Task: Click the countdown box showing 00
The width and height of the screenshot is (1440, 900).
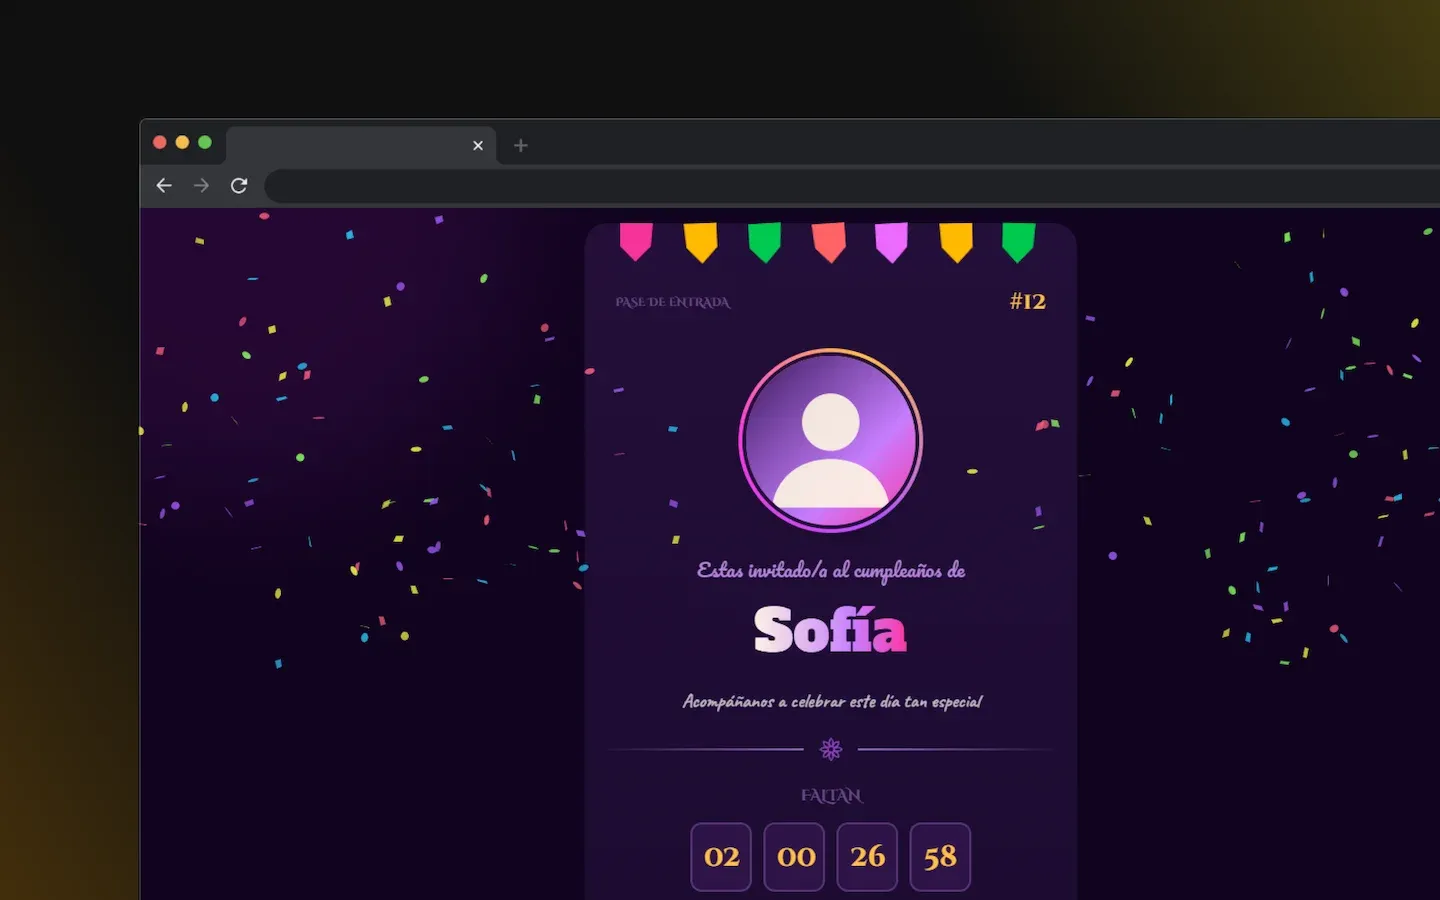Action: [x=794, y=857]
